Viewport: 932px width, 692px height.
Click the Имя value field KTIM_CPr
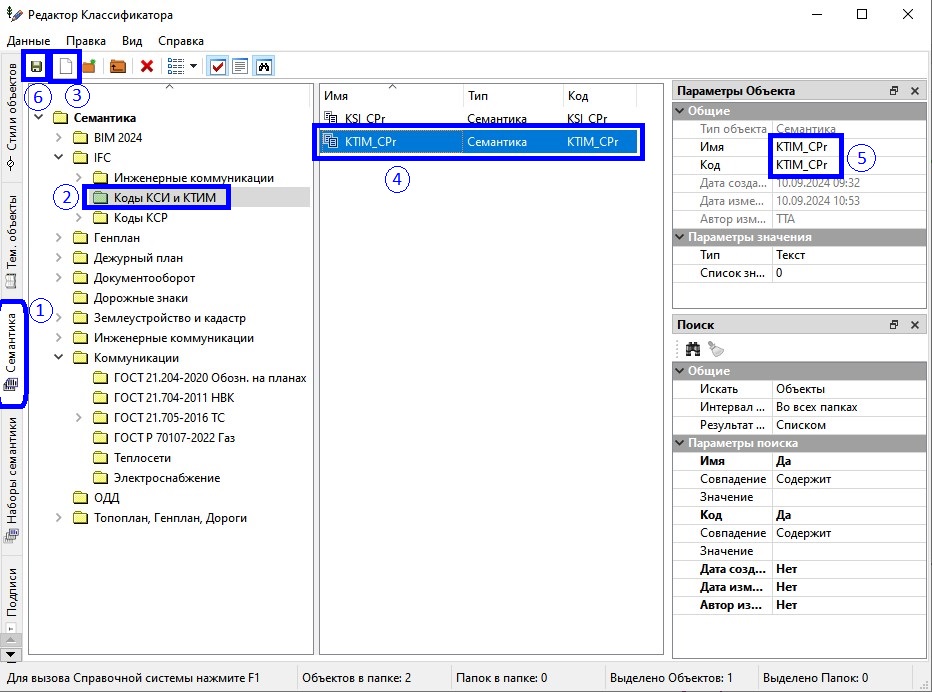(x=803, y=147)
